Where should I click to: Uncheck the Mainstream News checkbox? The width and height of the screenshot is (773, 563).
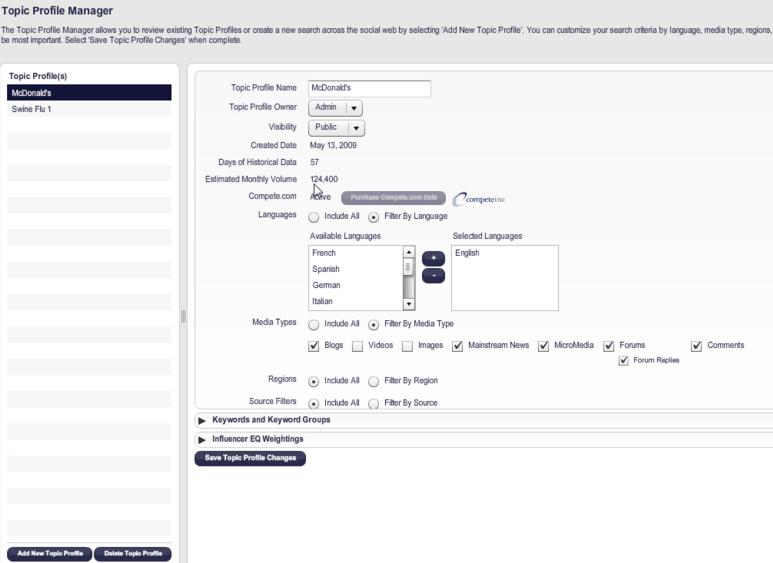pos(457,346)
